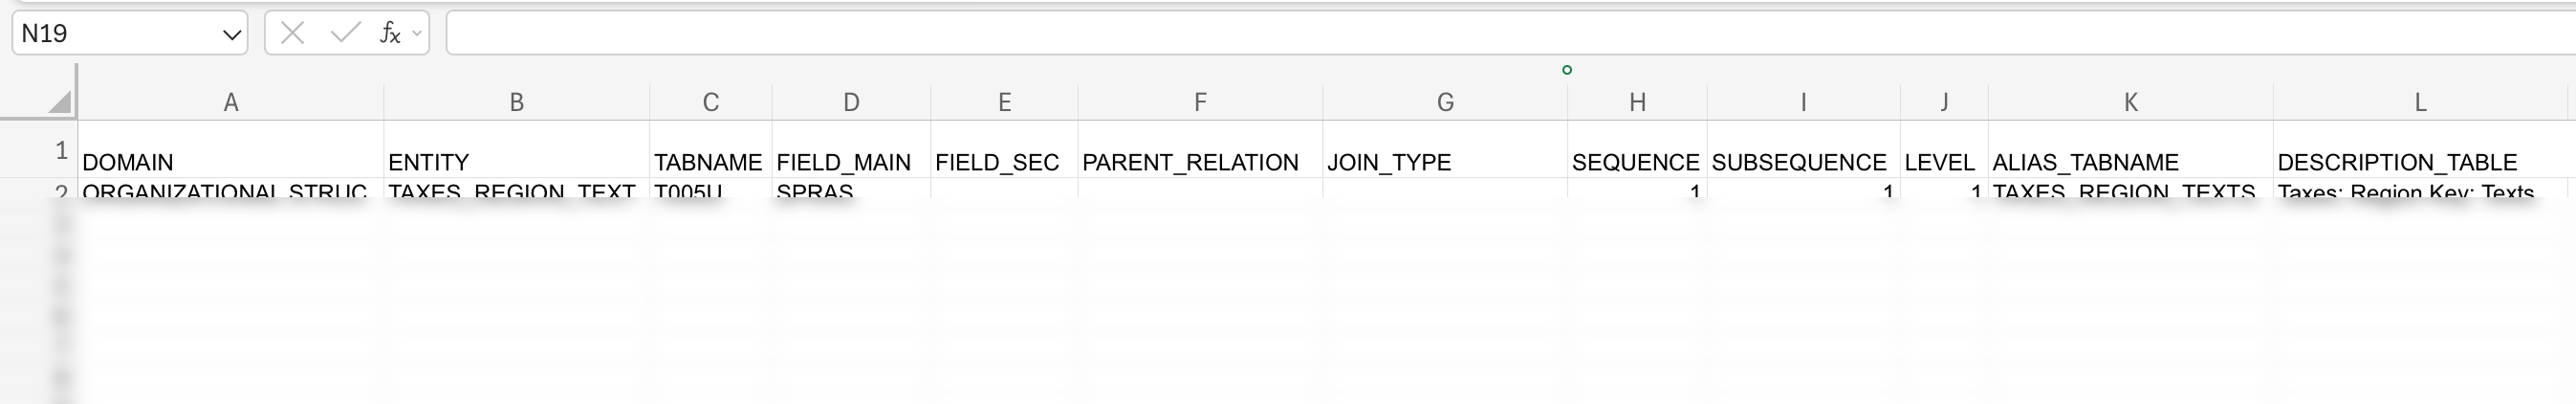Select column A header
Image resolution: width=2576 pixels, height=404 pixels.
click(x=231, y=102)
